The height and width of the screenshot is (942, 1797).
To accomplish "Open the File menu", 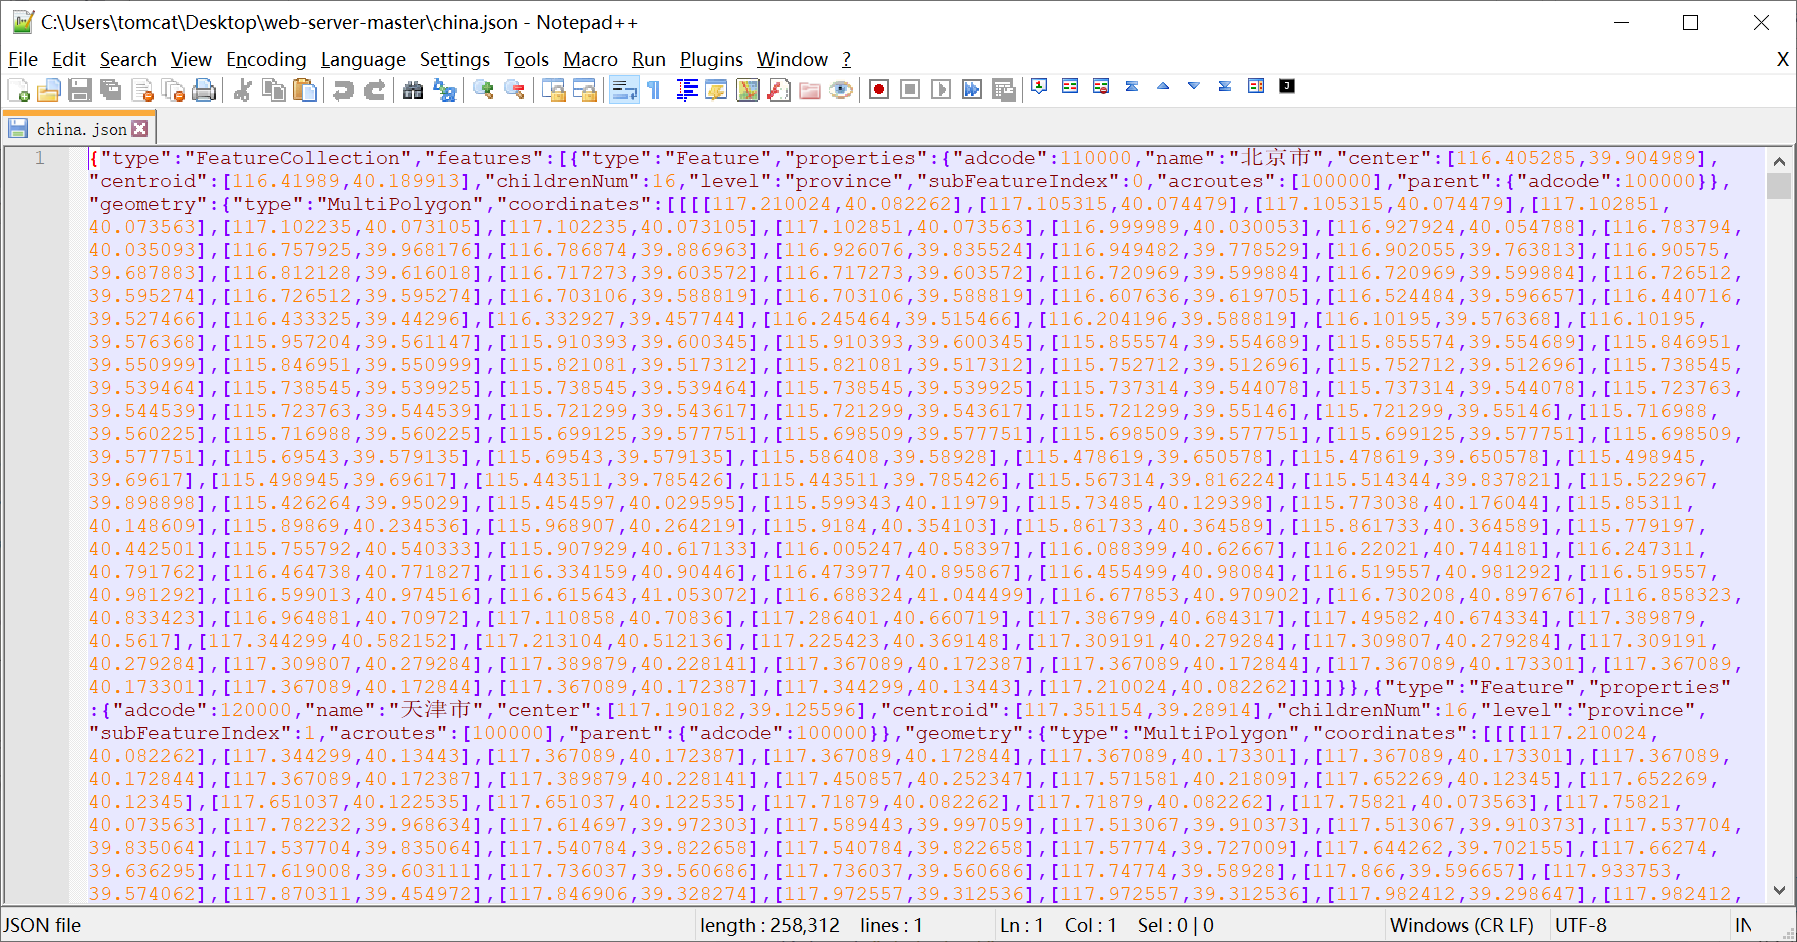I will [23, 60].
